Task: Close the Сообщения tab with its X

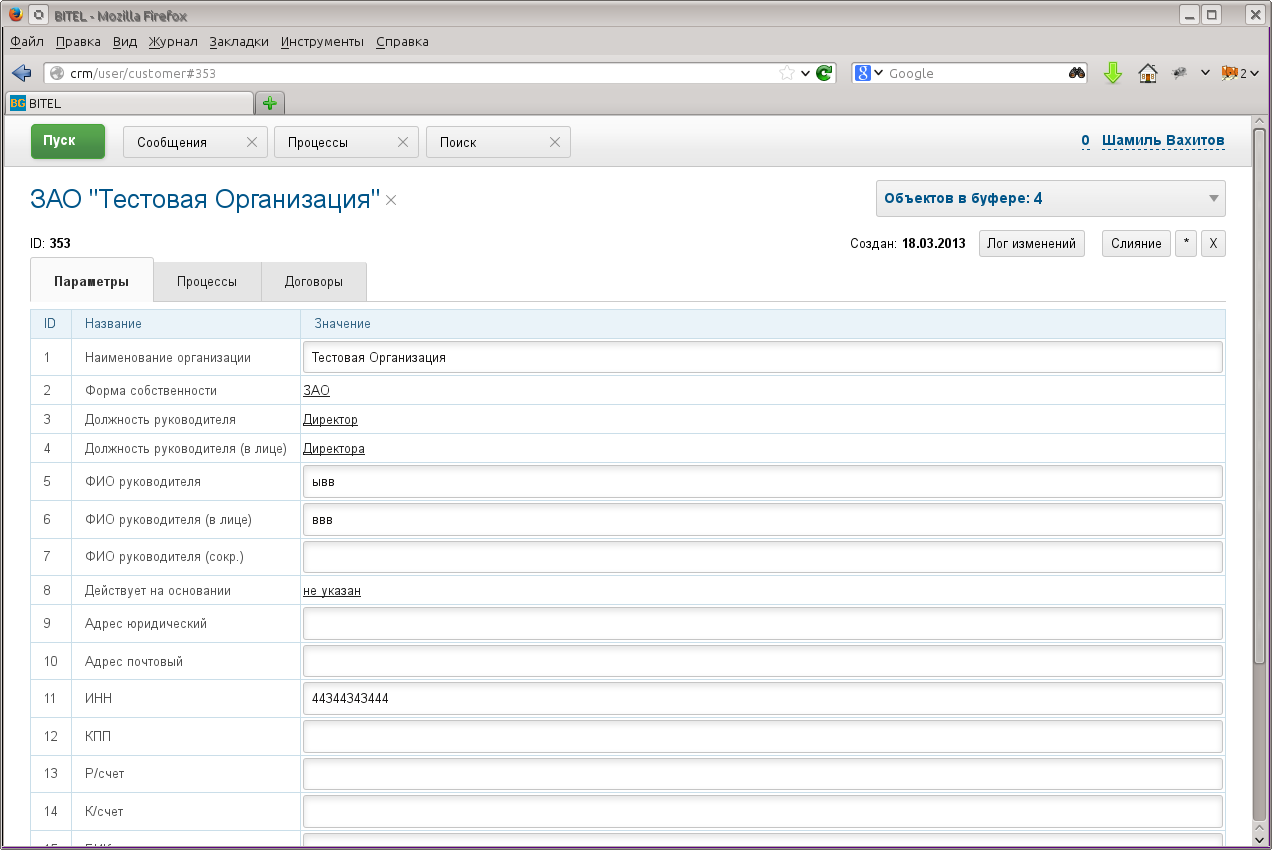Action: click(x=252, y=142)
